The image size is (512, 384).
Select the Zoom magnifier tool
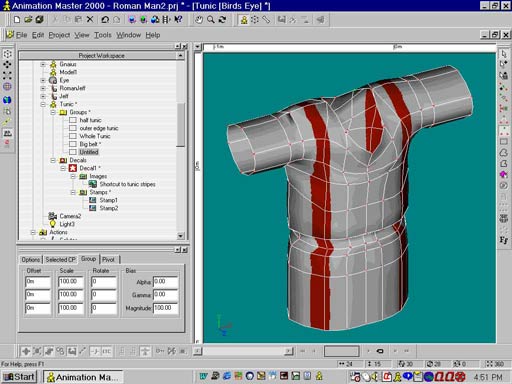point(211,20)
